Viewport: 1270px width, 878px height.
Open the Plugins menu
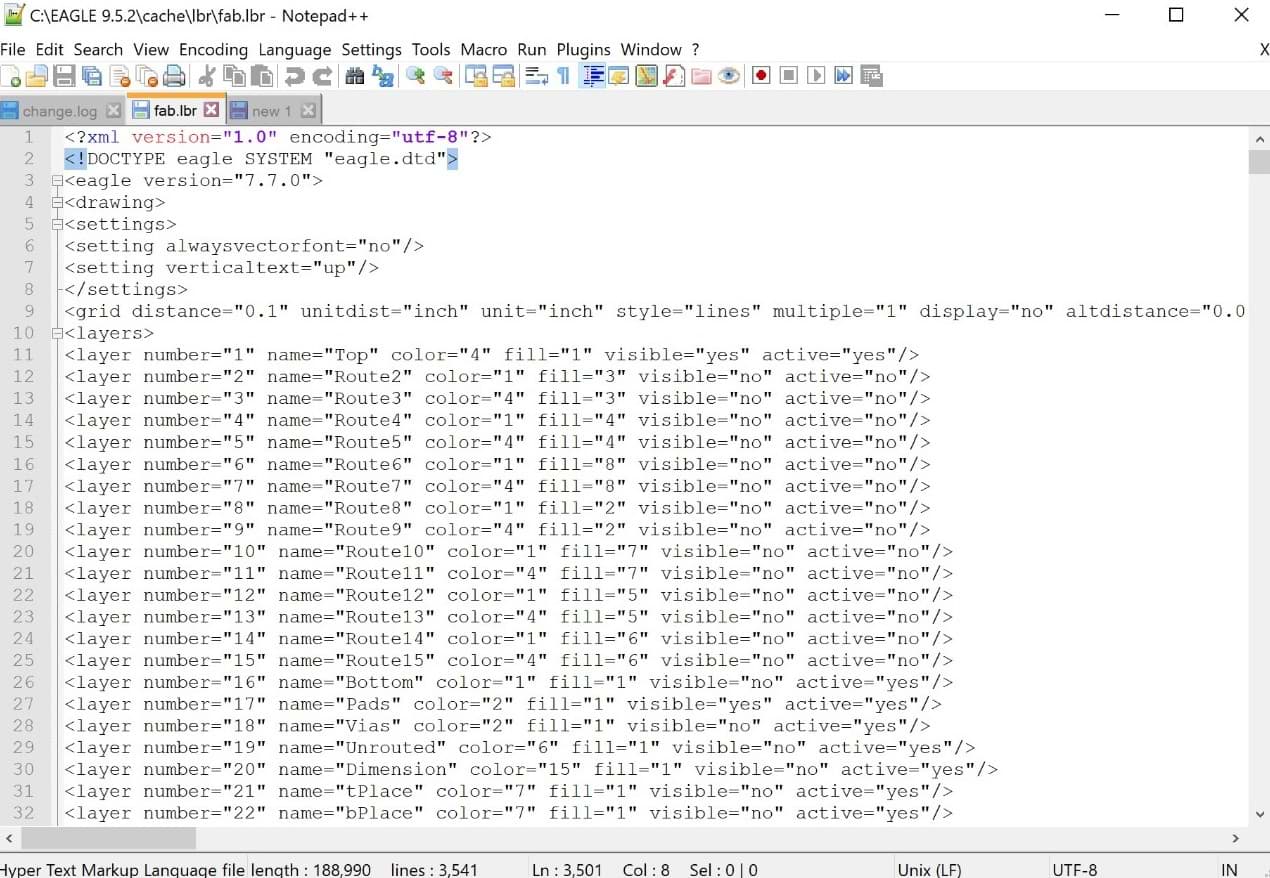[x=583, y=49]
